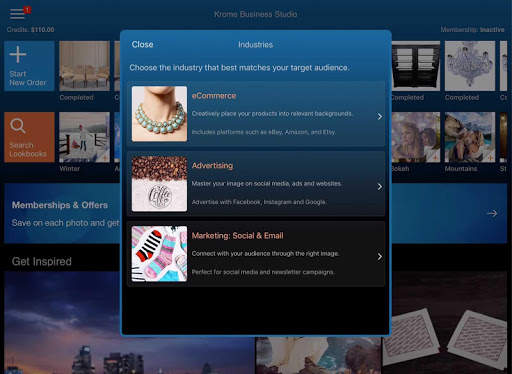Click 'Advertise with Facebook, Instagram' text
Image resolution: width=512 pixels, height=374 pixels.
[x=259, y=202]
